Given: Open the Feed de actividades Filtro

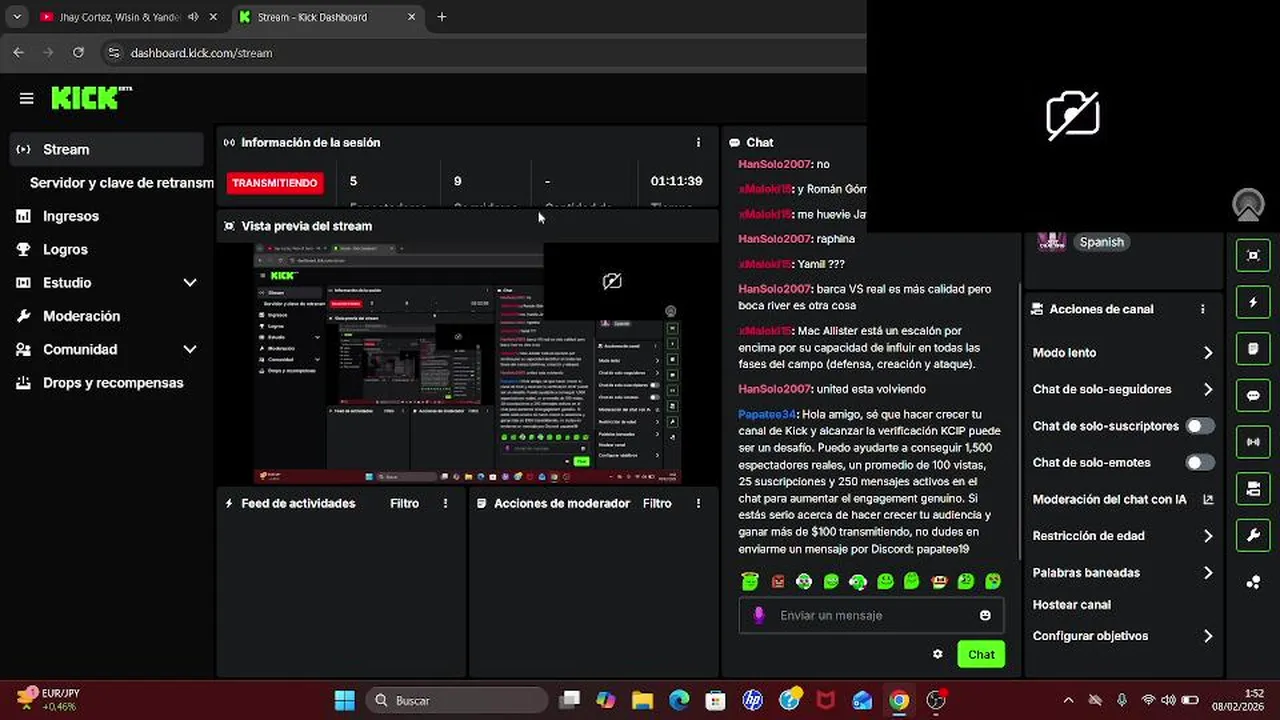Looking at the screenshot, I should [x=404, y=503].
